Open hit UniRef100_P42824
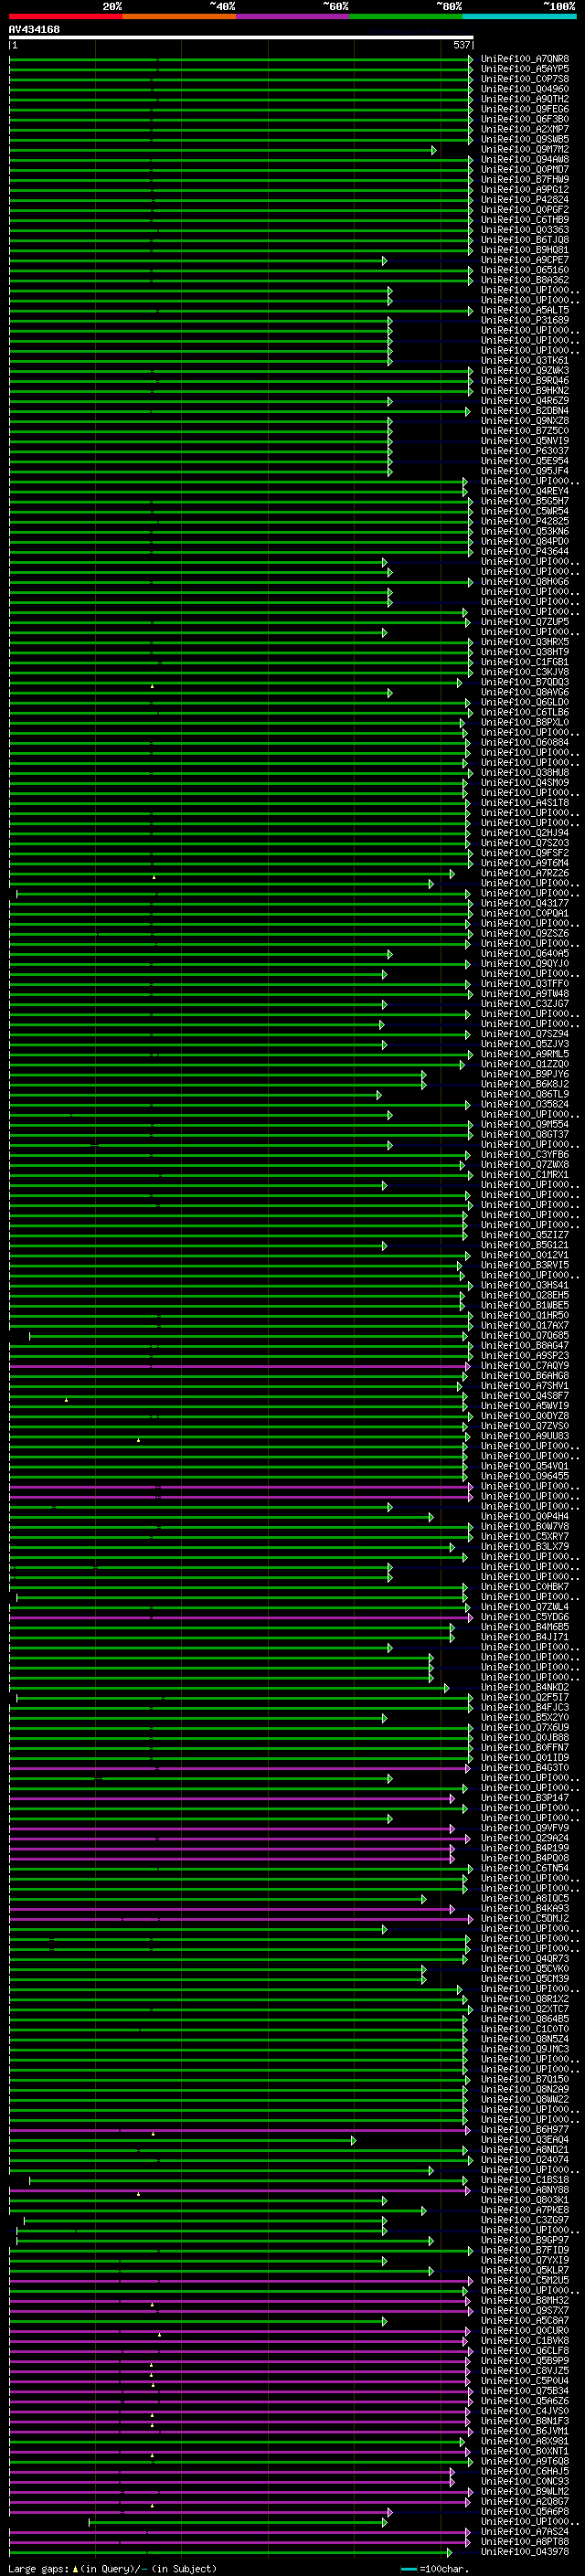585x2576 pixels. click(x=525, y=200)
